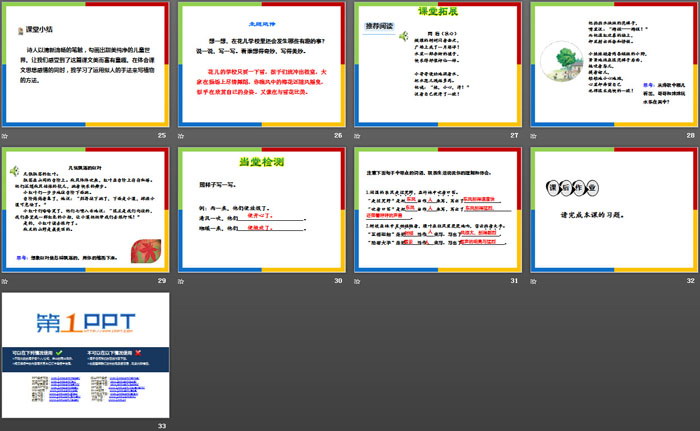Click slide number 26 label
This screenshot has height=431, width=700.
click(338, 135)
